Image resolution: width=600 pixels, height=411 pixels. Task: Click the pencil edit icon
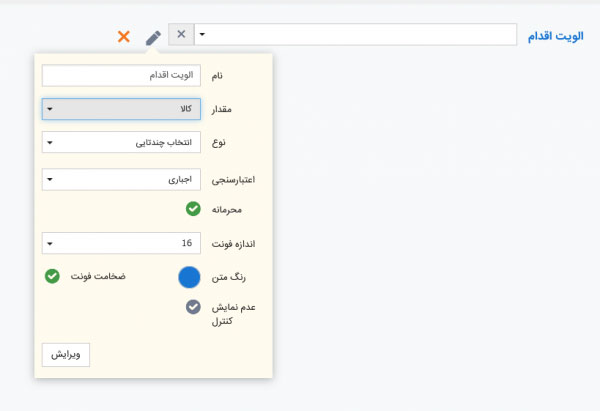pyautogui.click(x=152, y=37)
